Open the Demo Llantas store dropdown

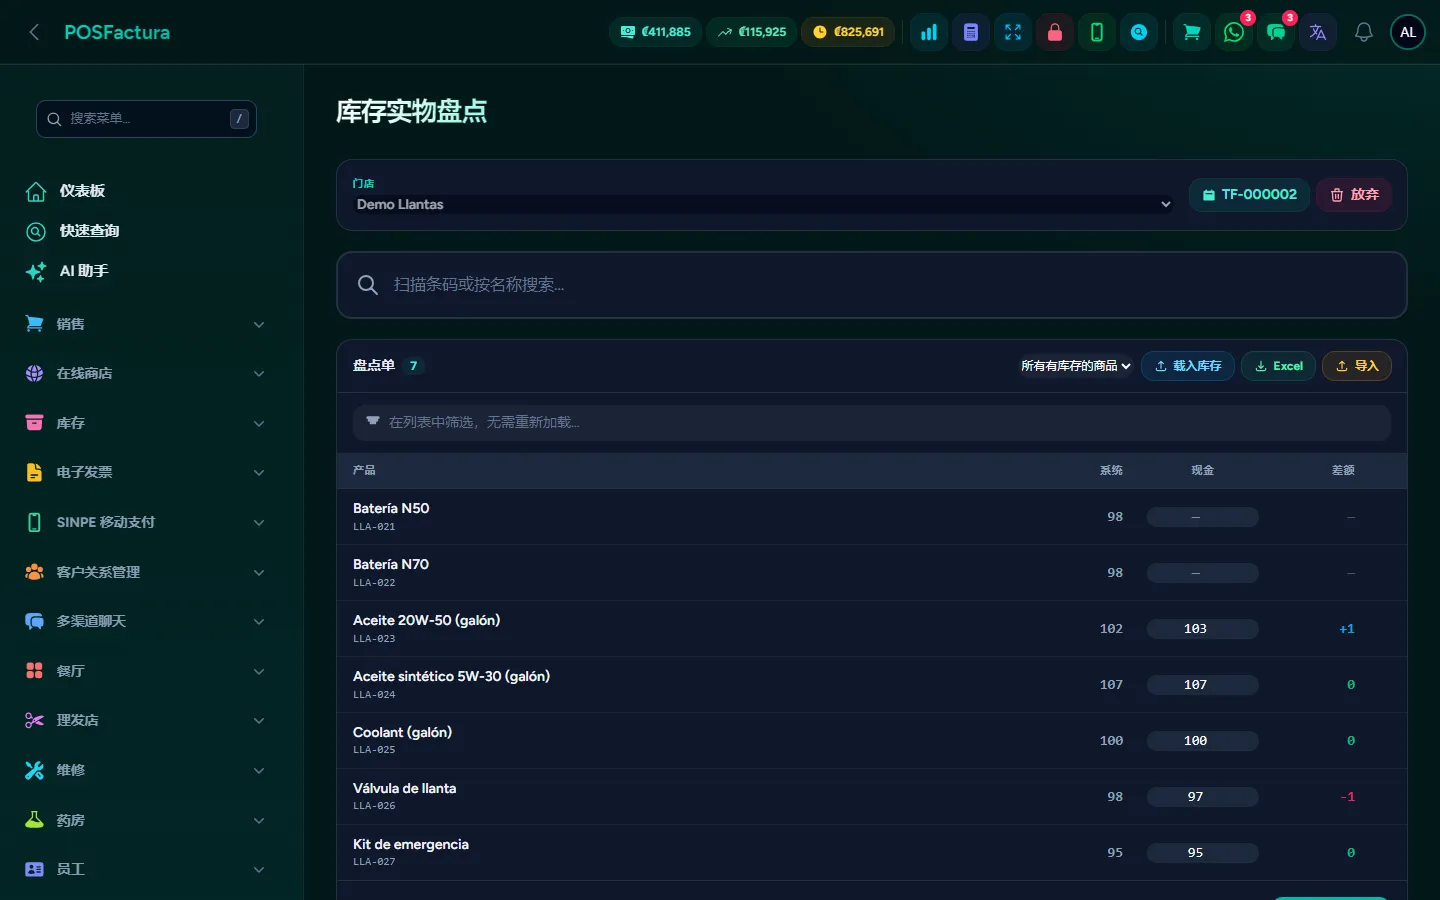pos(763,204)
